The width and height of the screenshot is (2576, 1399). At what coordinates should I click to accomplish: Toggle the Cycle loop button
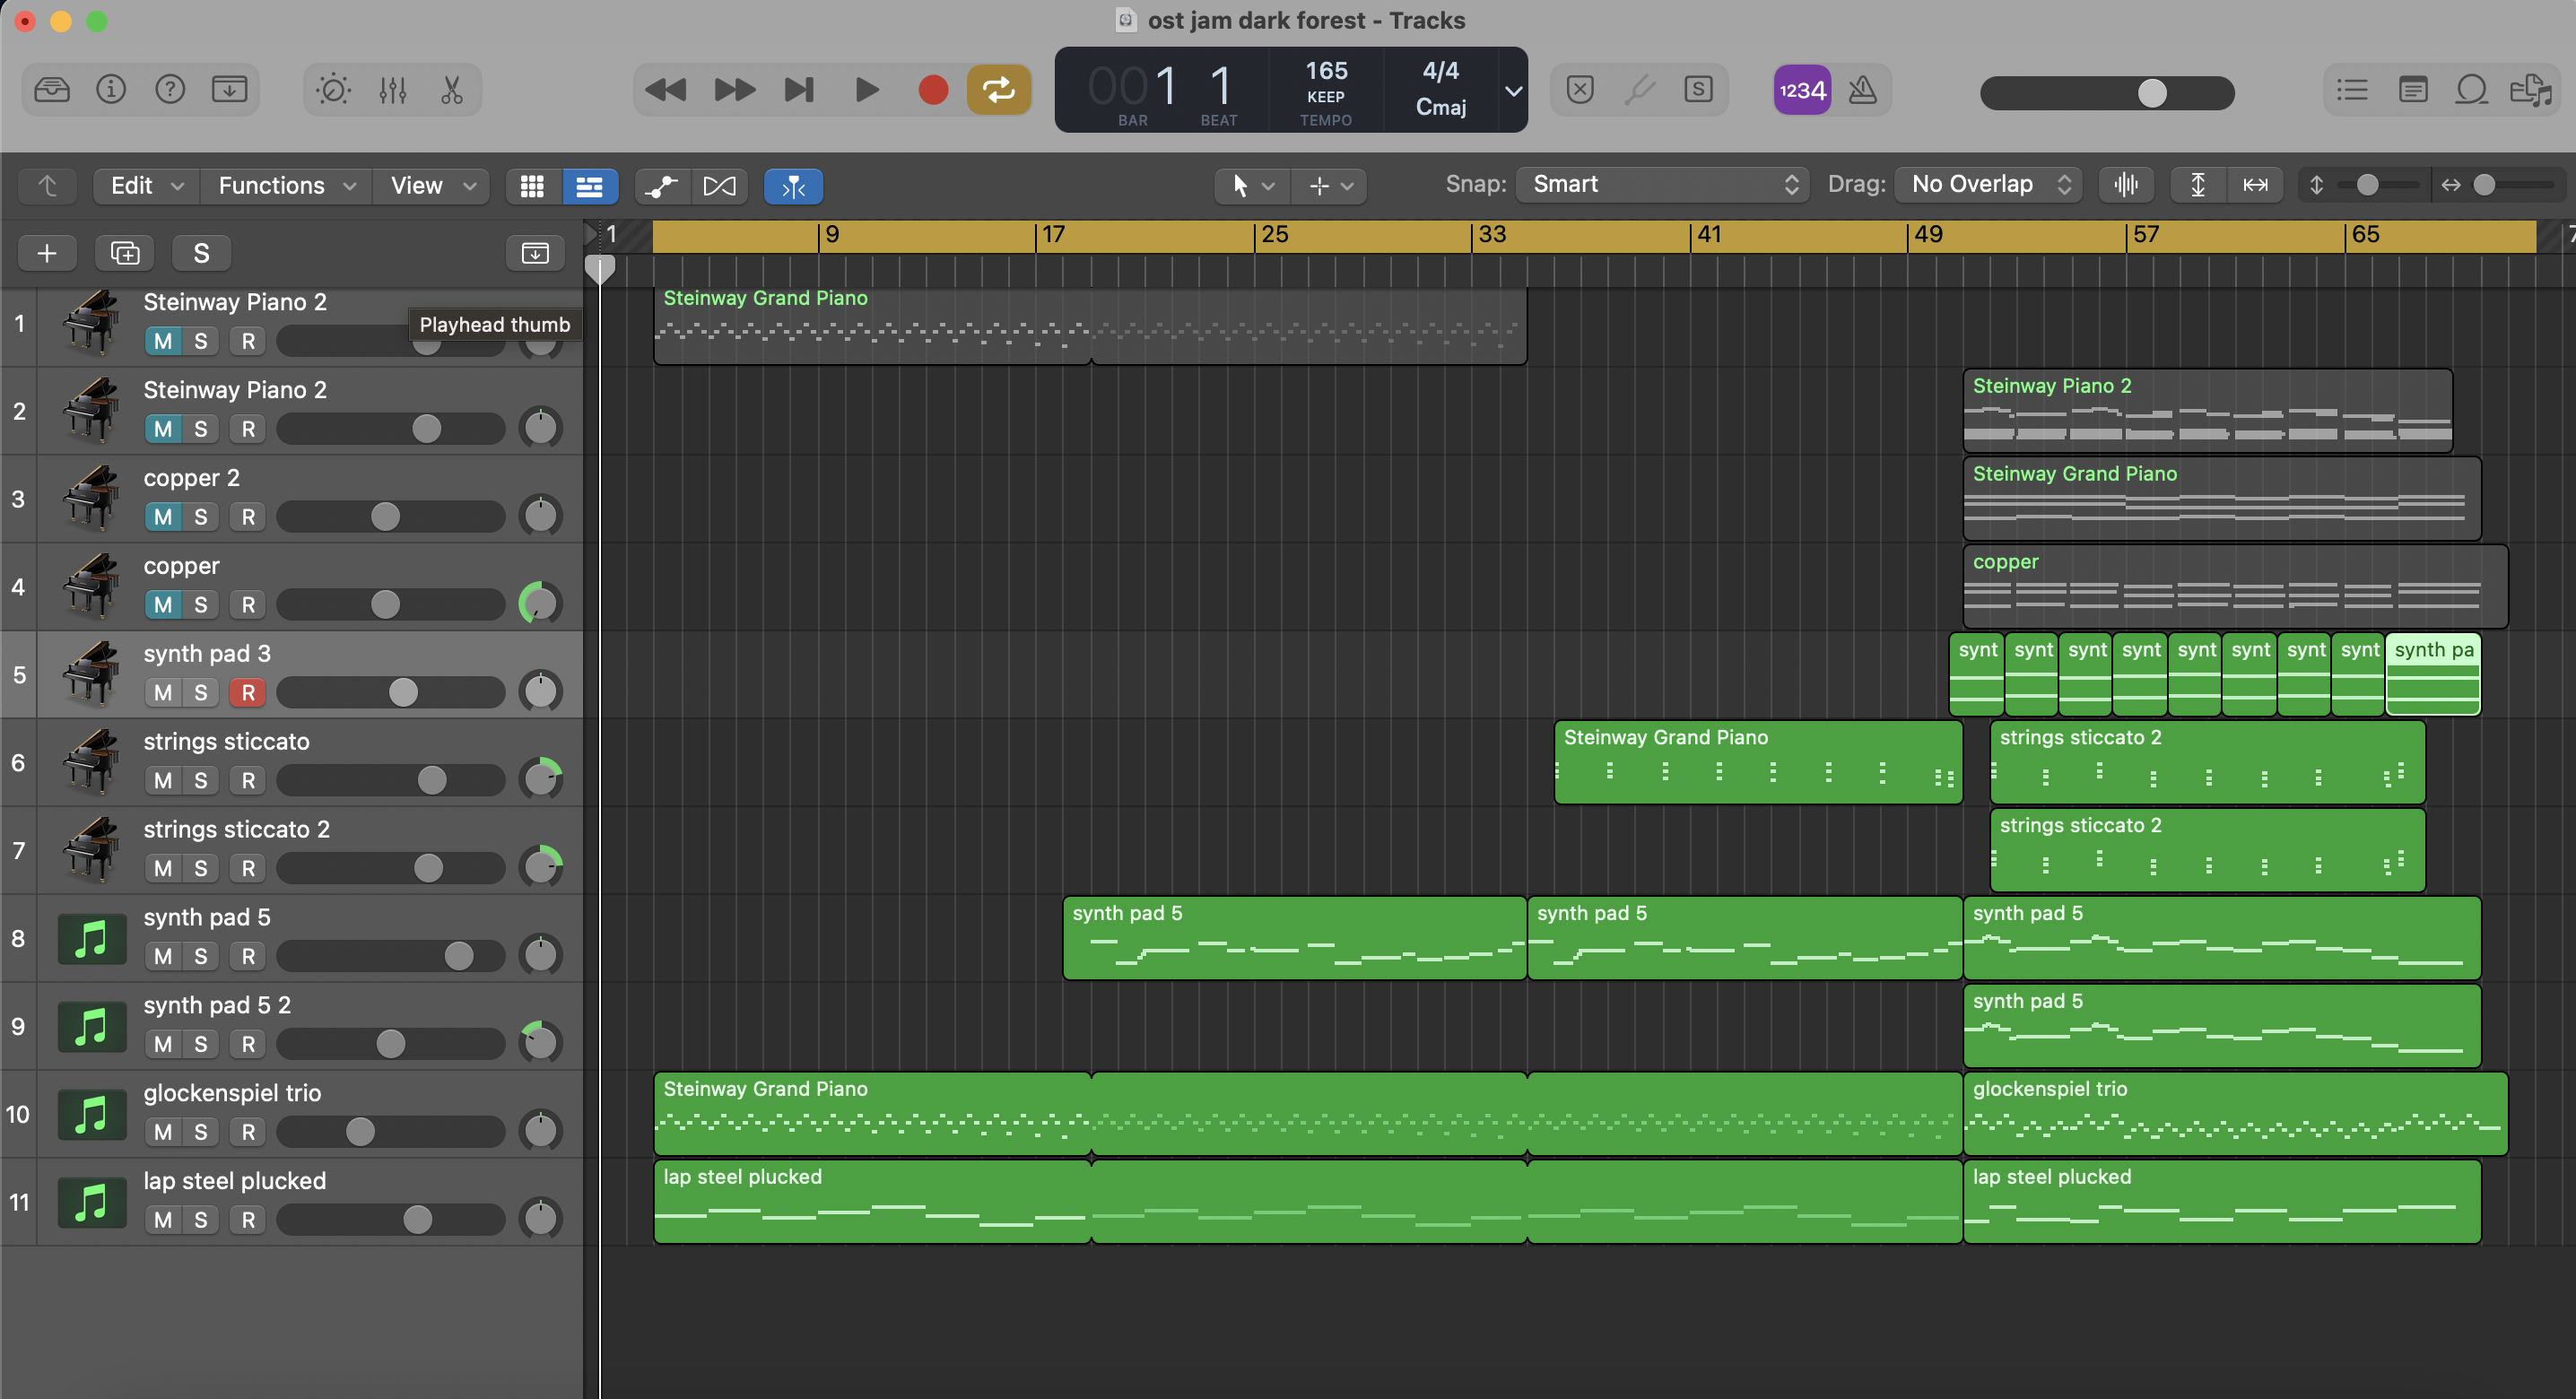[998, 90]
